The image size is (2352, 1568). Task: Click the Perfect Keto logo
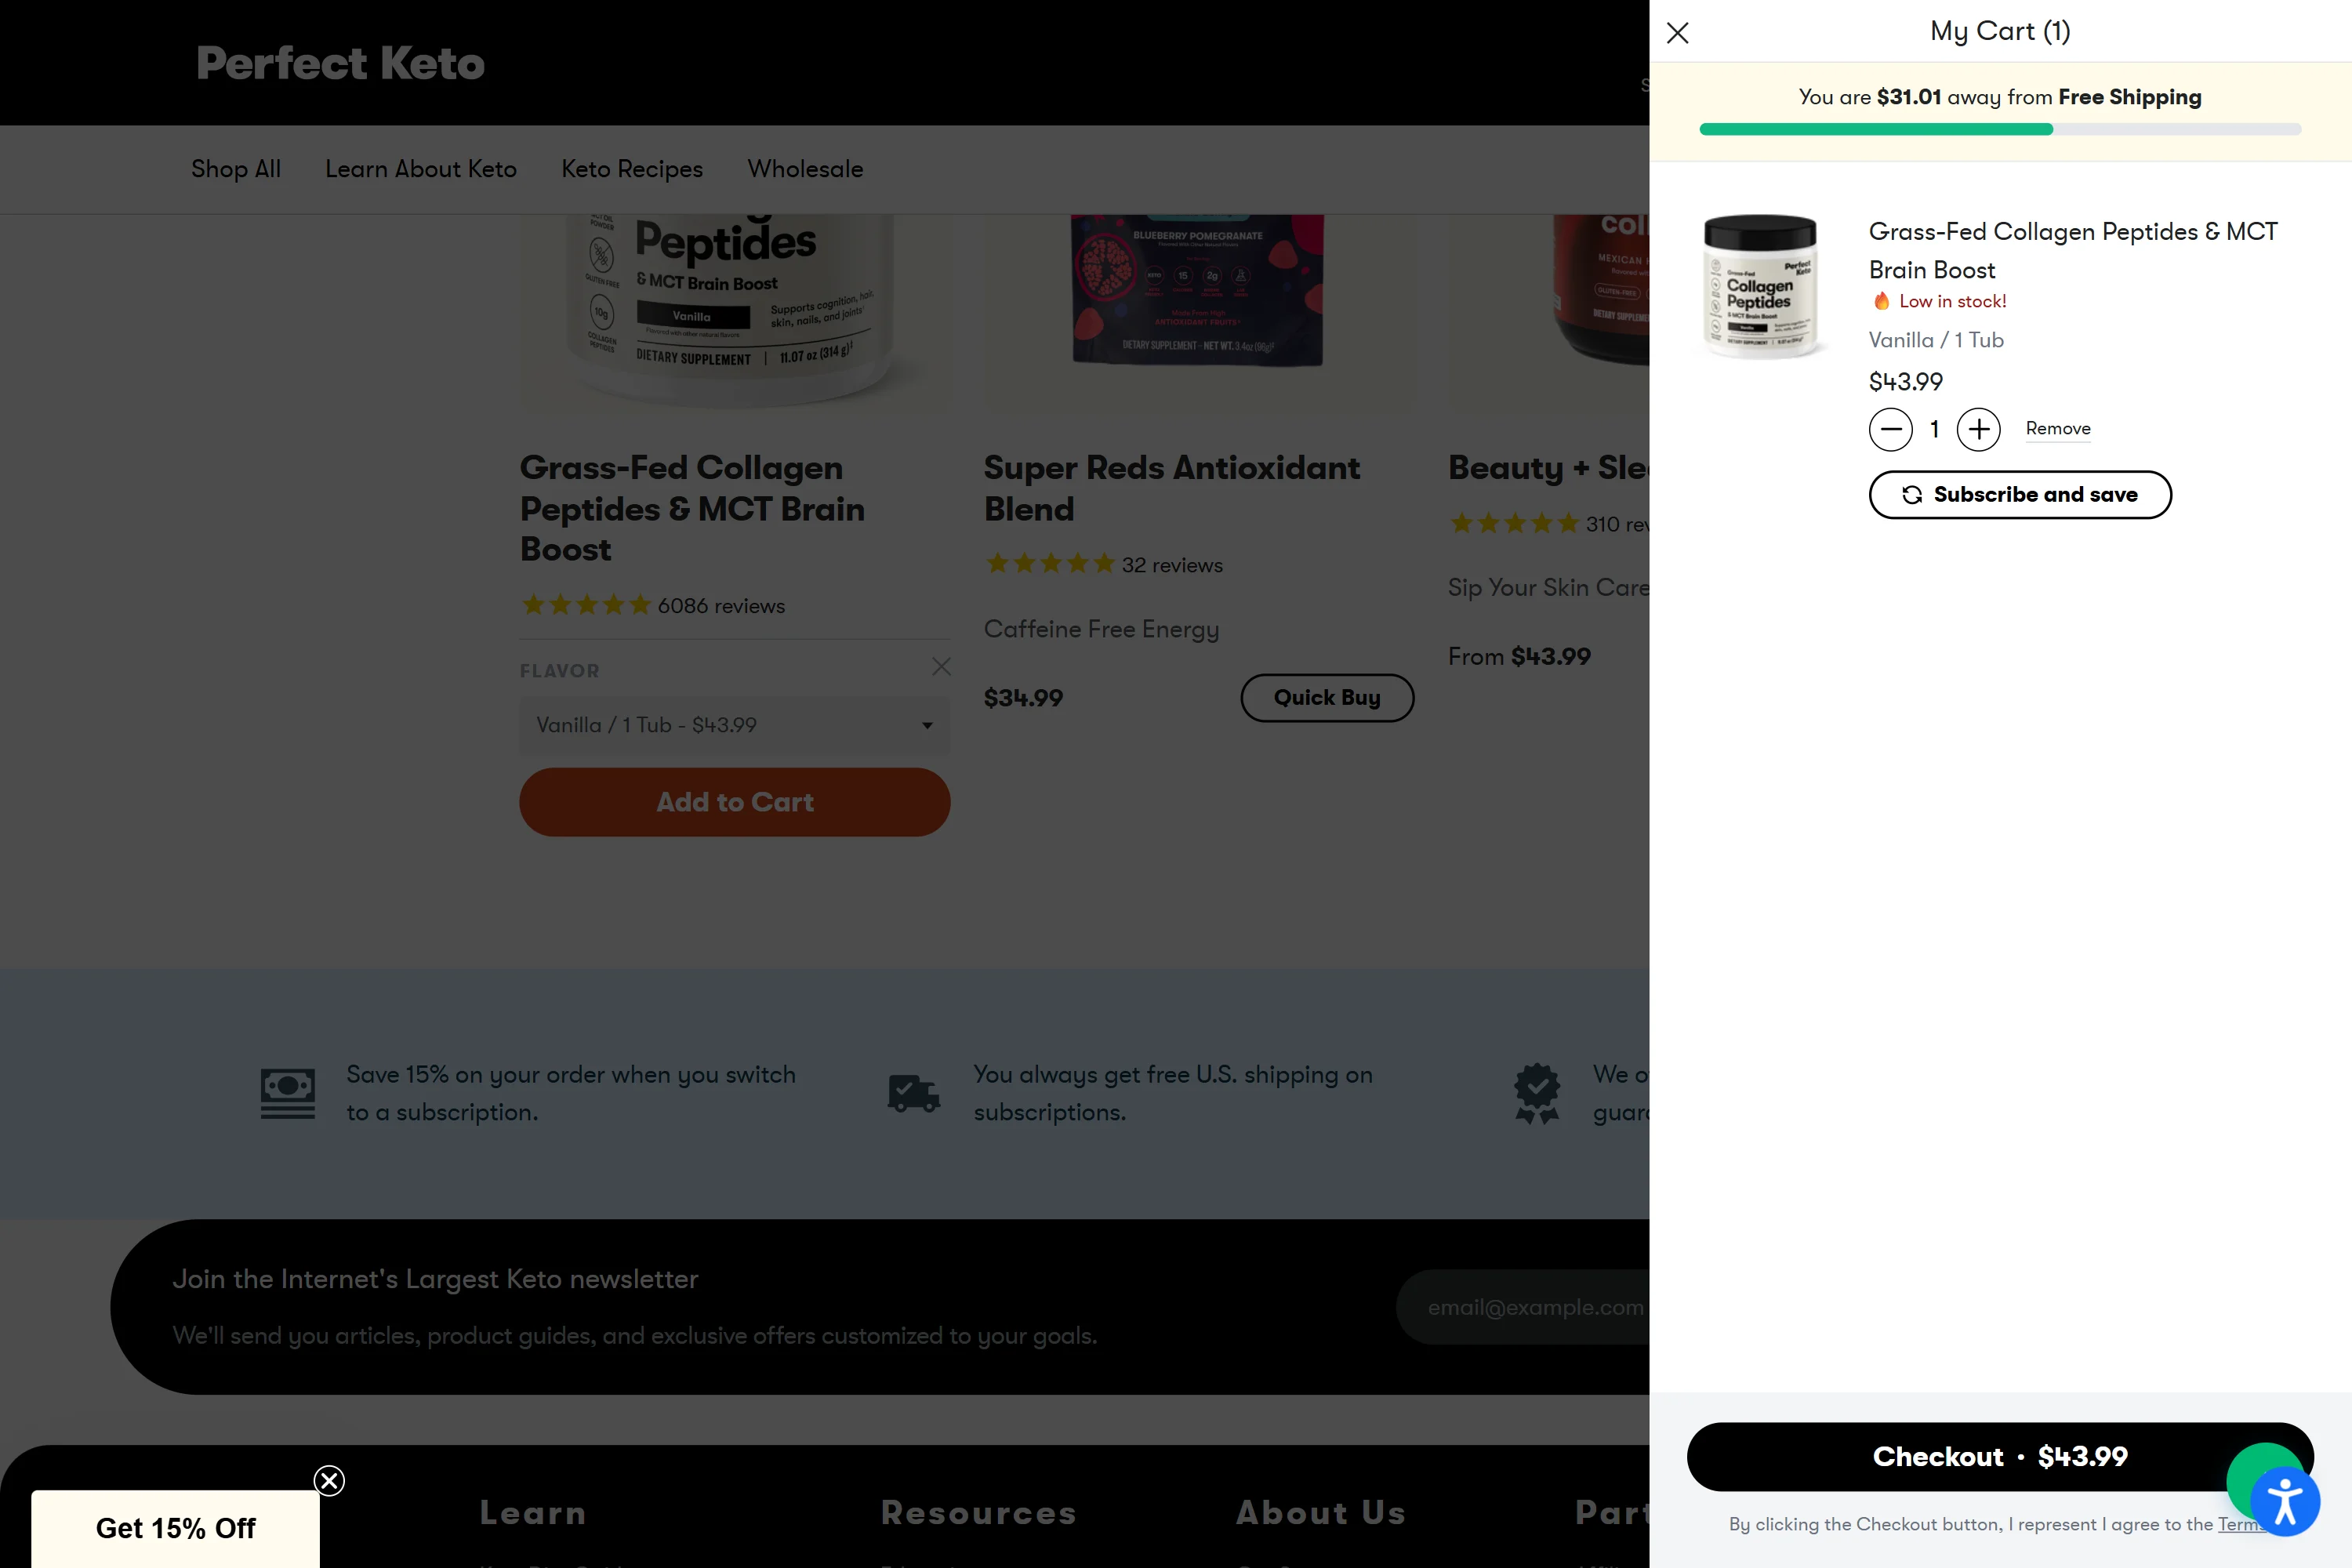tap(340, 63)
